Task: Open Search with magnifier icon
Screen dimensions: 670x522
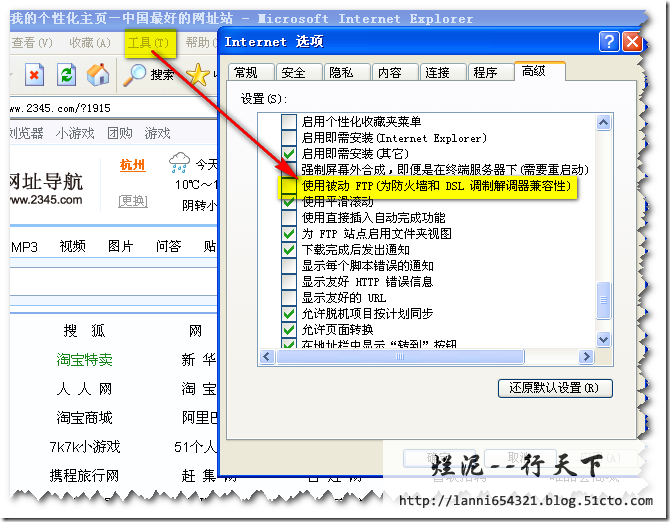Action: tap(135, 74)
